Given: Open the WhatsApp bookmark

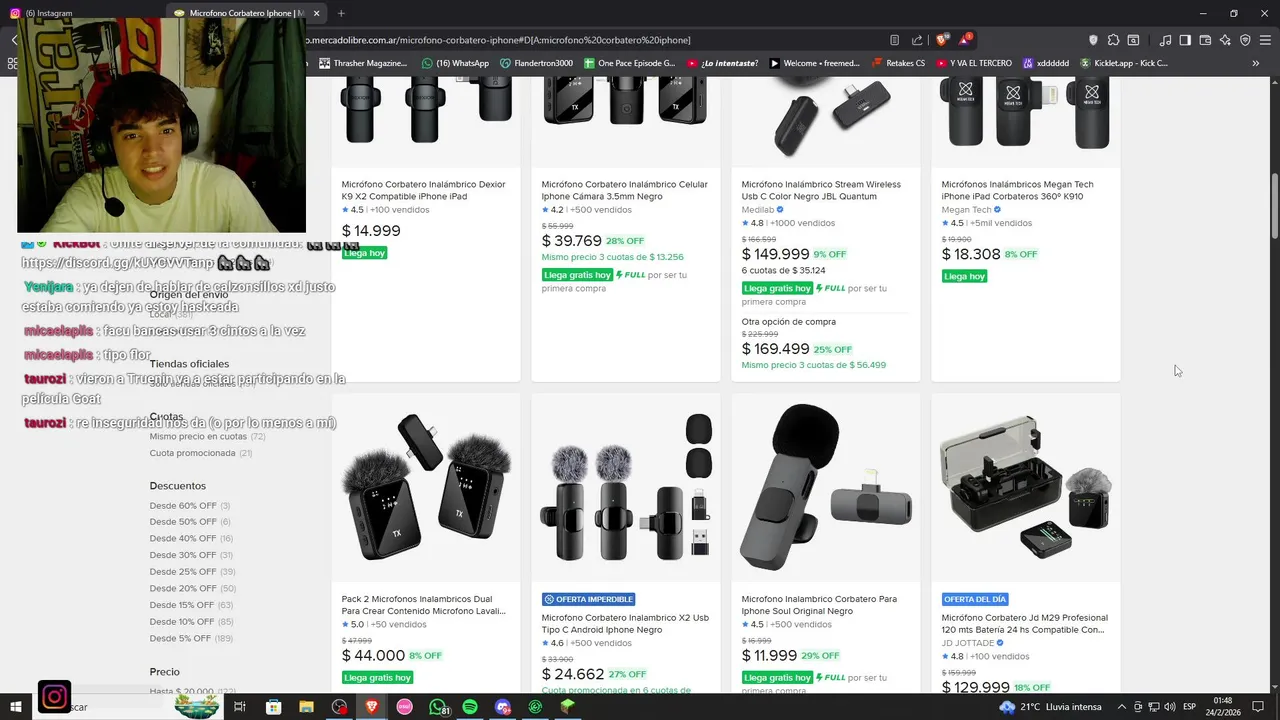Looking at the screenshot, I should point(455,63).
